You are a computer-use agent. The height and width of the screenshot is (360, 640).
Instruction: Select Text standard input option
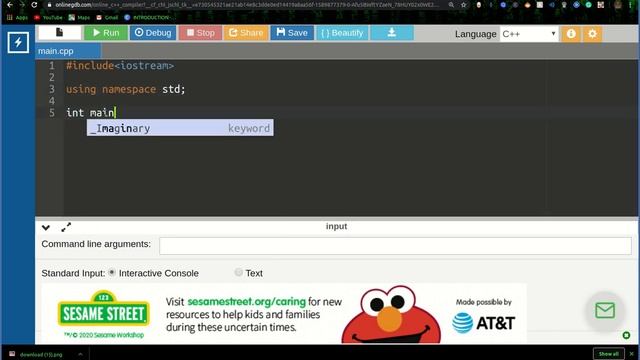coord(238,272)
